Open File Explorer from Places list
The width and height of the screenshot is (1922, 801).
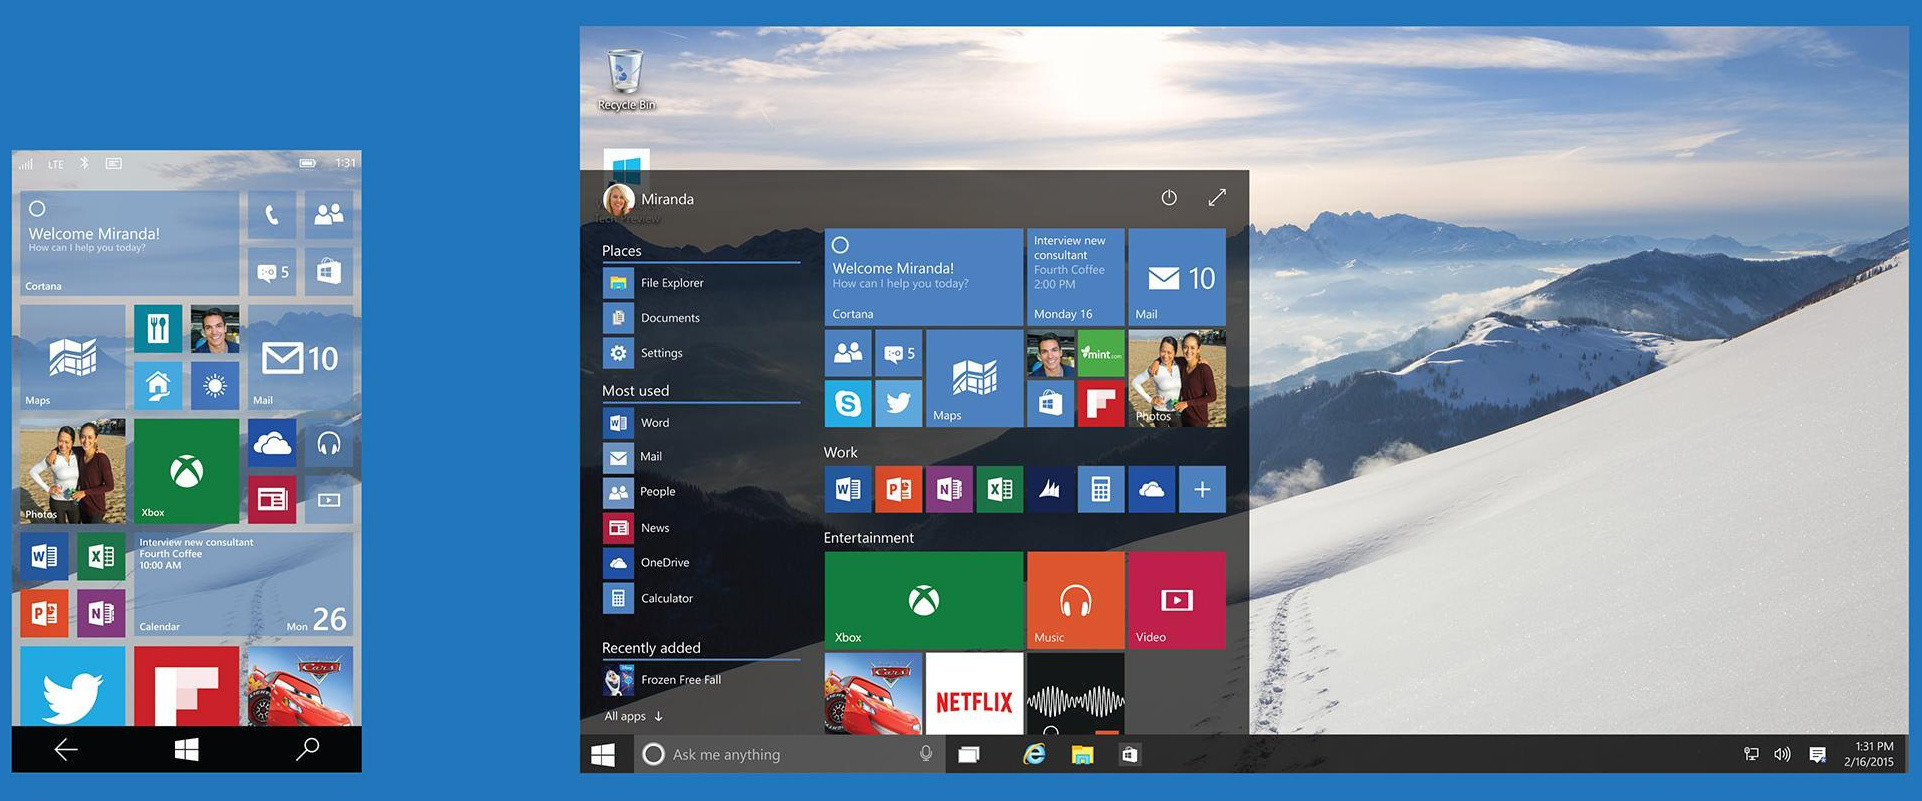(670, 283)
